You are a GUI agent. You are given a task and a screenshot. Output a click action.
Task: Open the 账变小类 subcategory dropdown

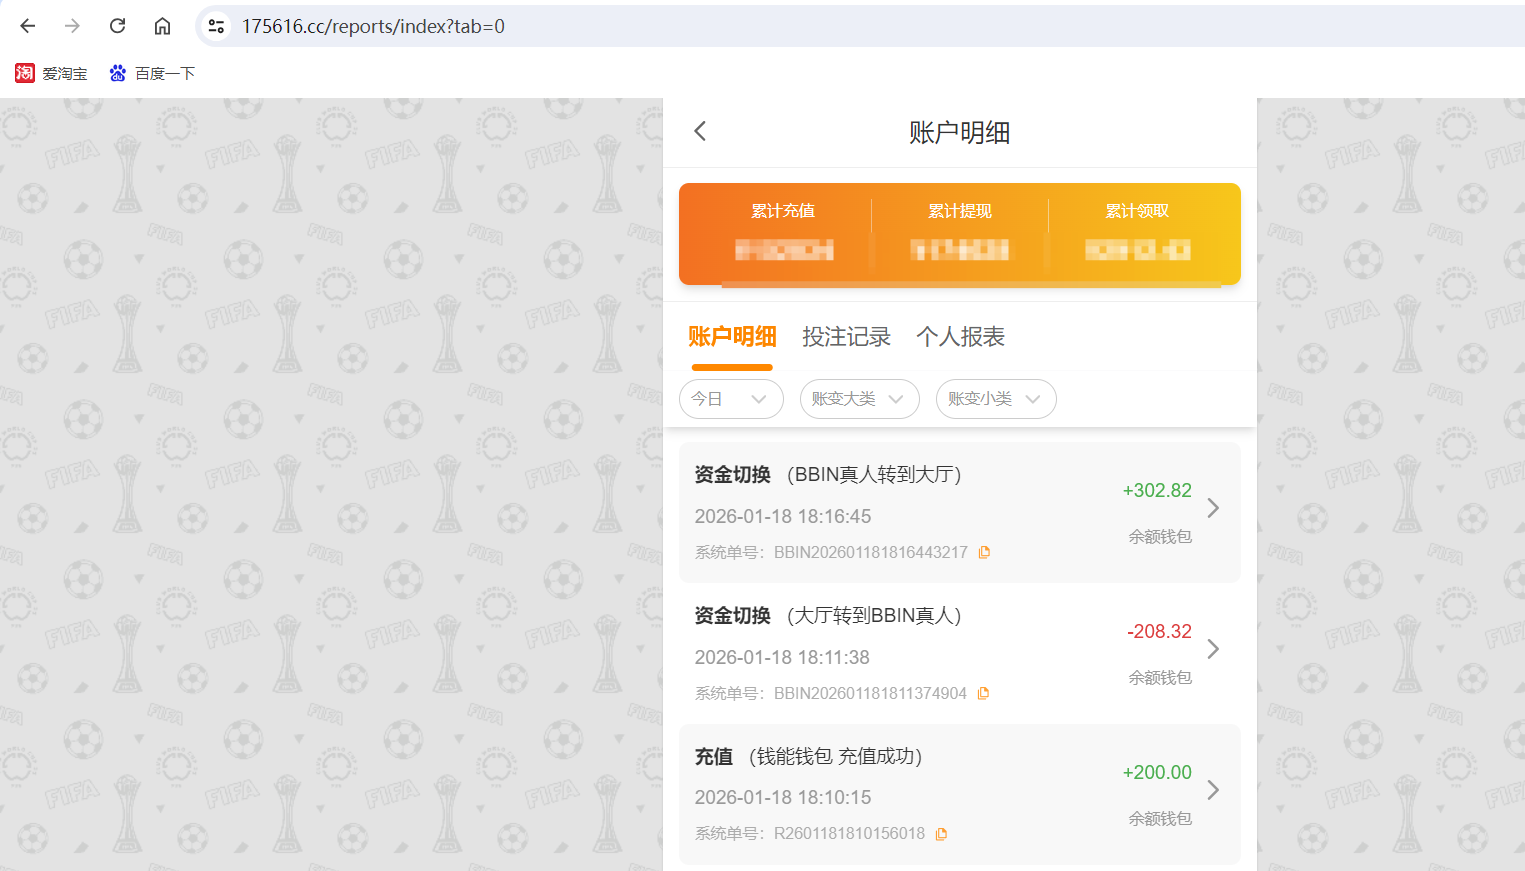pos(996,399)
